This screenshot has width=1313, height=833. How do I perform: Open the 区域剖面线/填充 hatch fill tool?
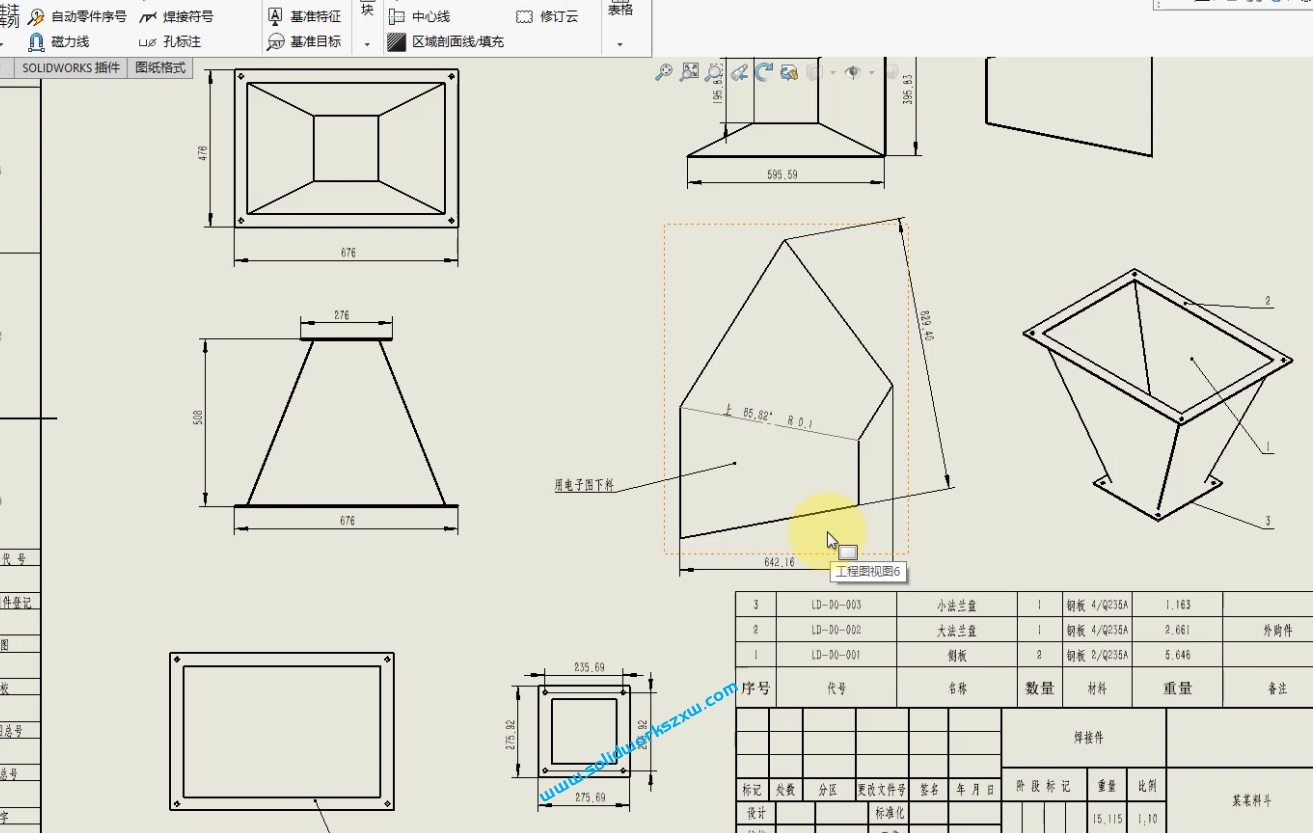(450, 42)
